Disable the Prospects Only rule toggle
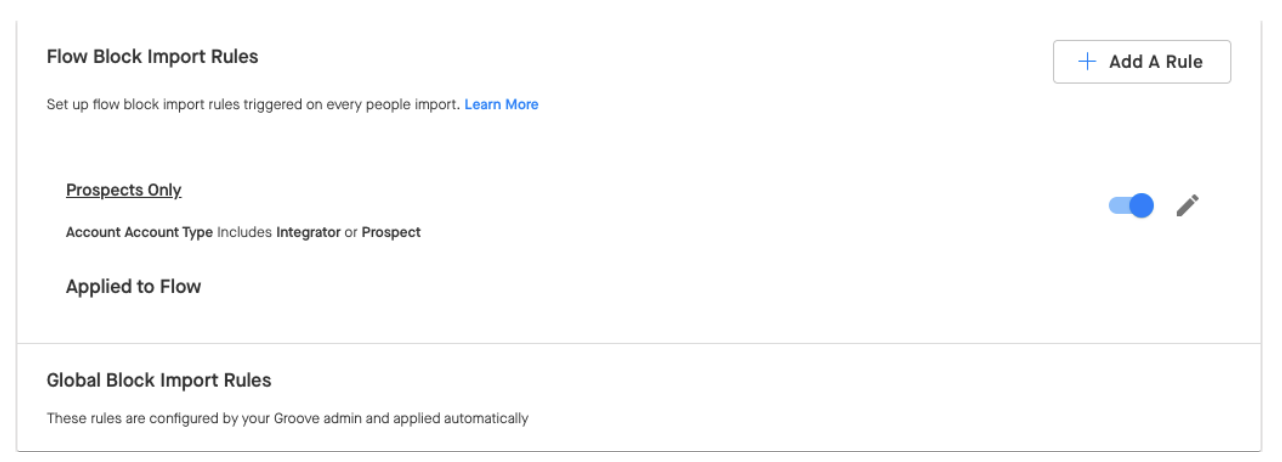 tap(1131, 205)
